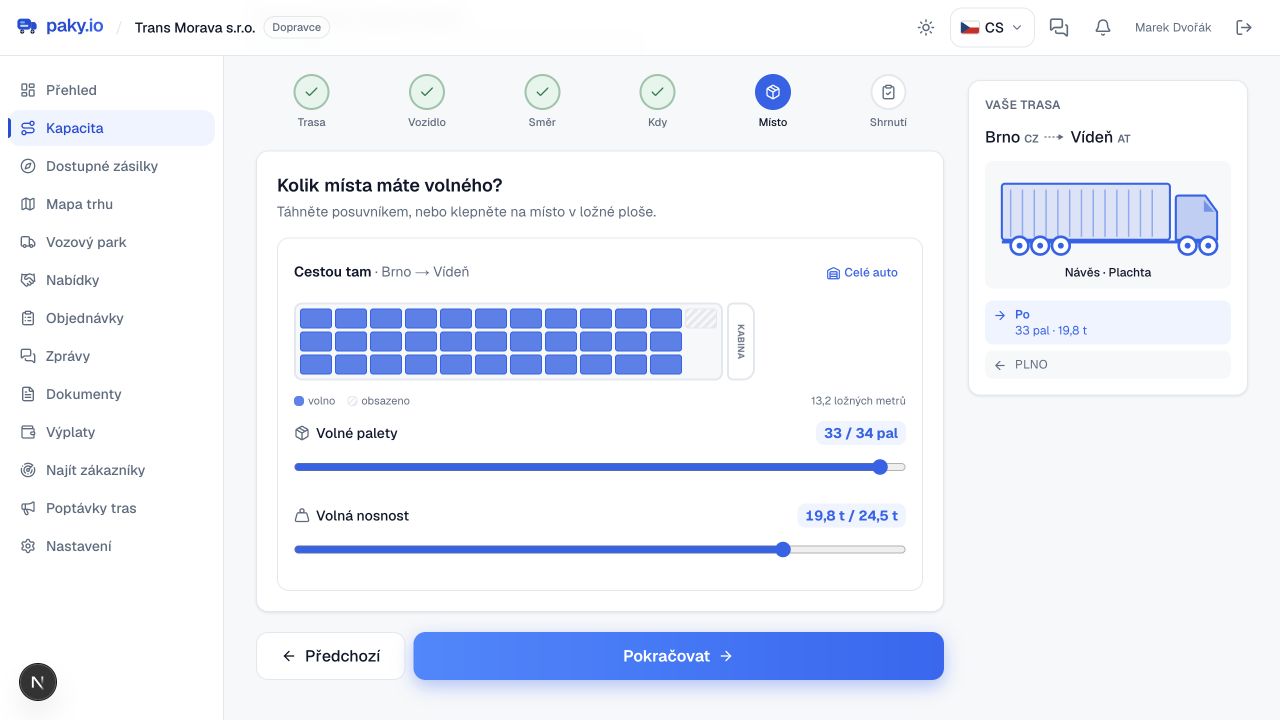1280x720 pixels.
Task: Click the Kdy step checkmark circle
Action: click(x=657, y=92)
